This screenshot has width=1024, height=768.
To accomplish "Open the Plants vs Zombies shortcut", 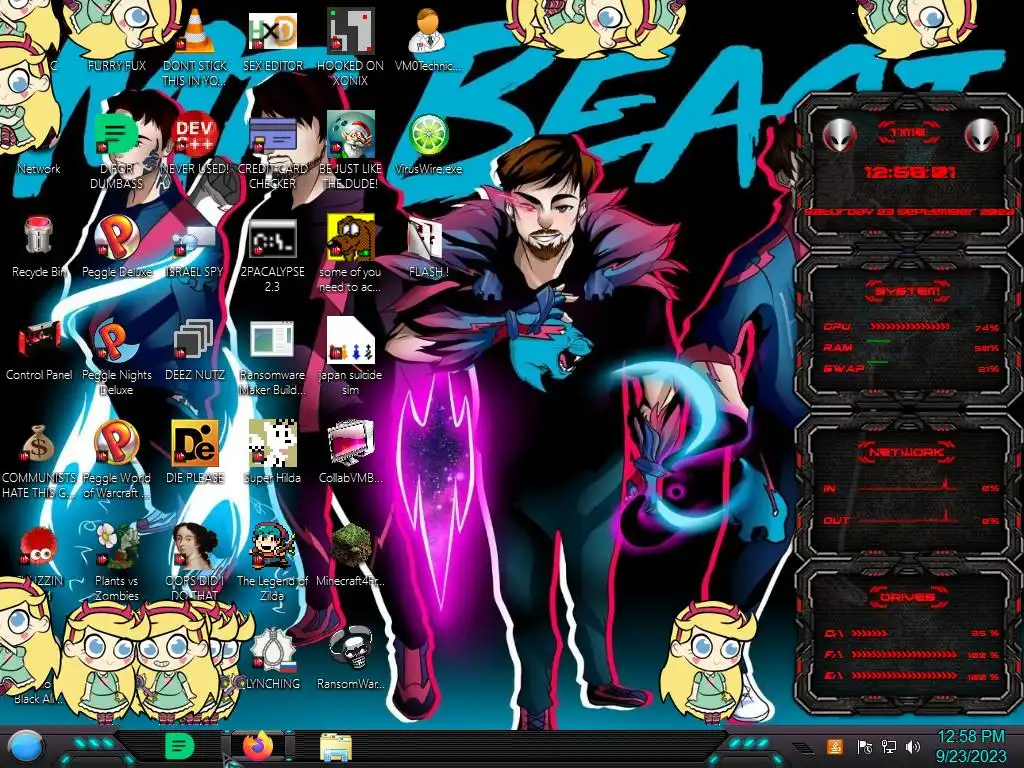I will coord(117,546).
